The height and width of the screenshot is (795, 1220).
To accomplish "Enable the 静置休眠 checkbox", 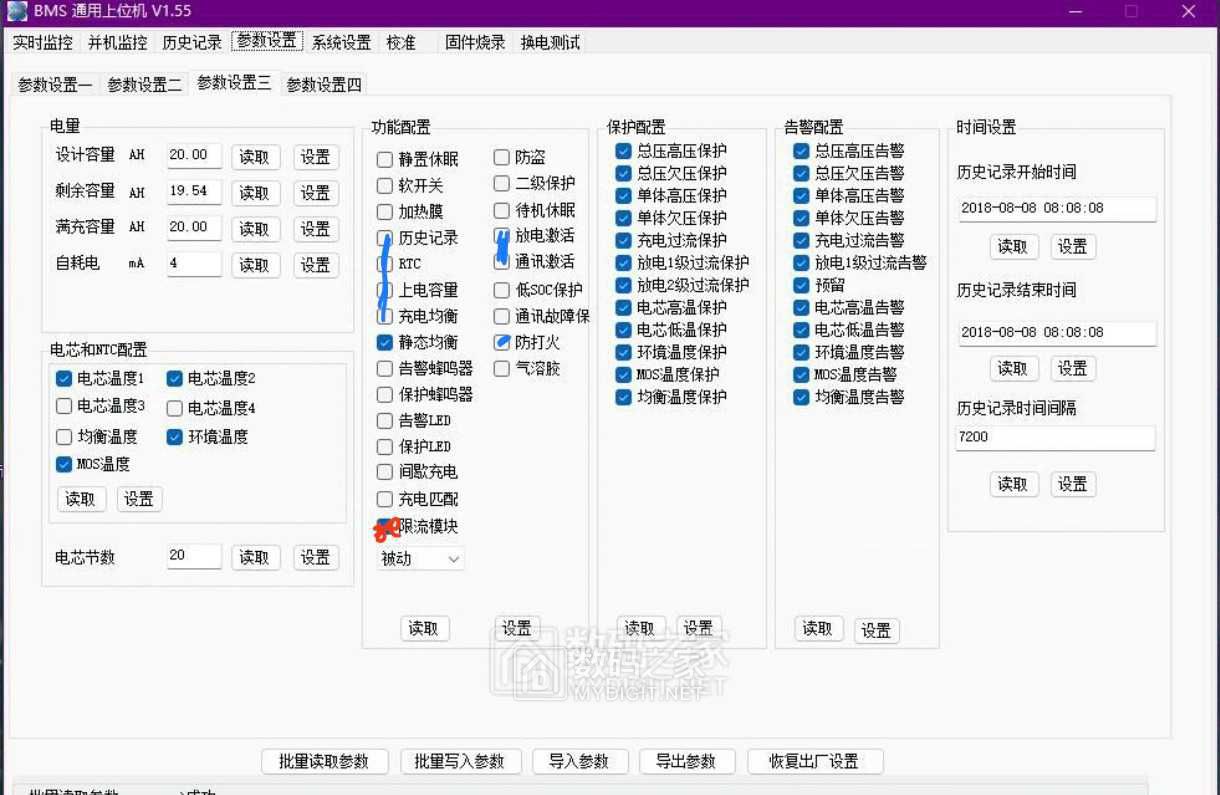I will [385, 160].
